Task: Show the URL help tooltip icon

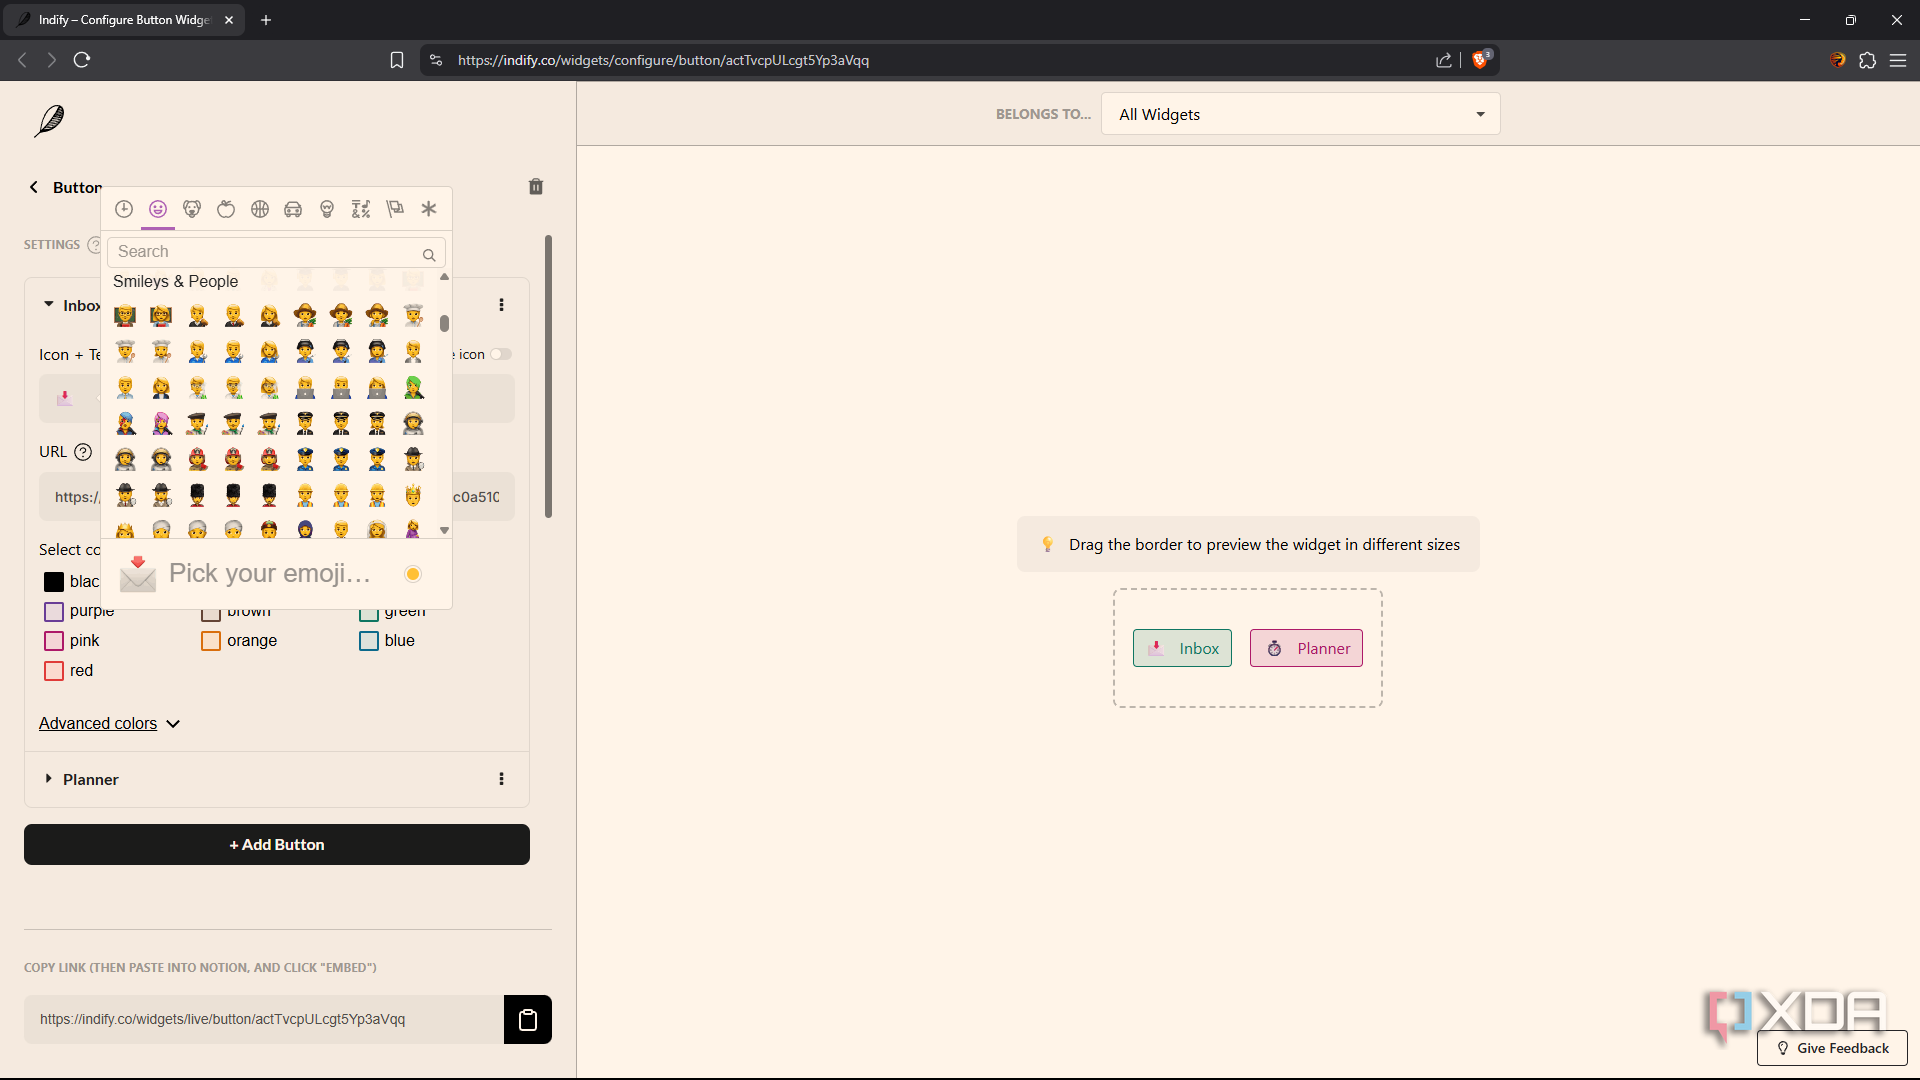Action: (83, 452)
